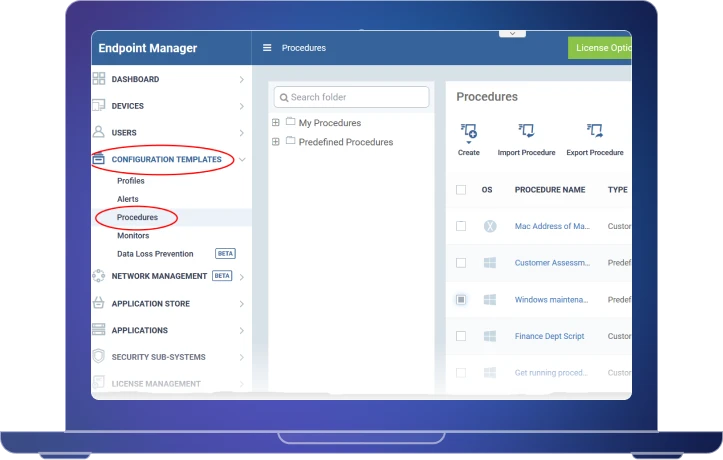Screen dimensions: 723x460
Task: Tick the select-all checkbox in table header
Action: [461, 190]
